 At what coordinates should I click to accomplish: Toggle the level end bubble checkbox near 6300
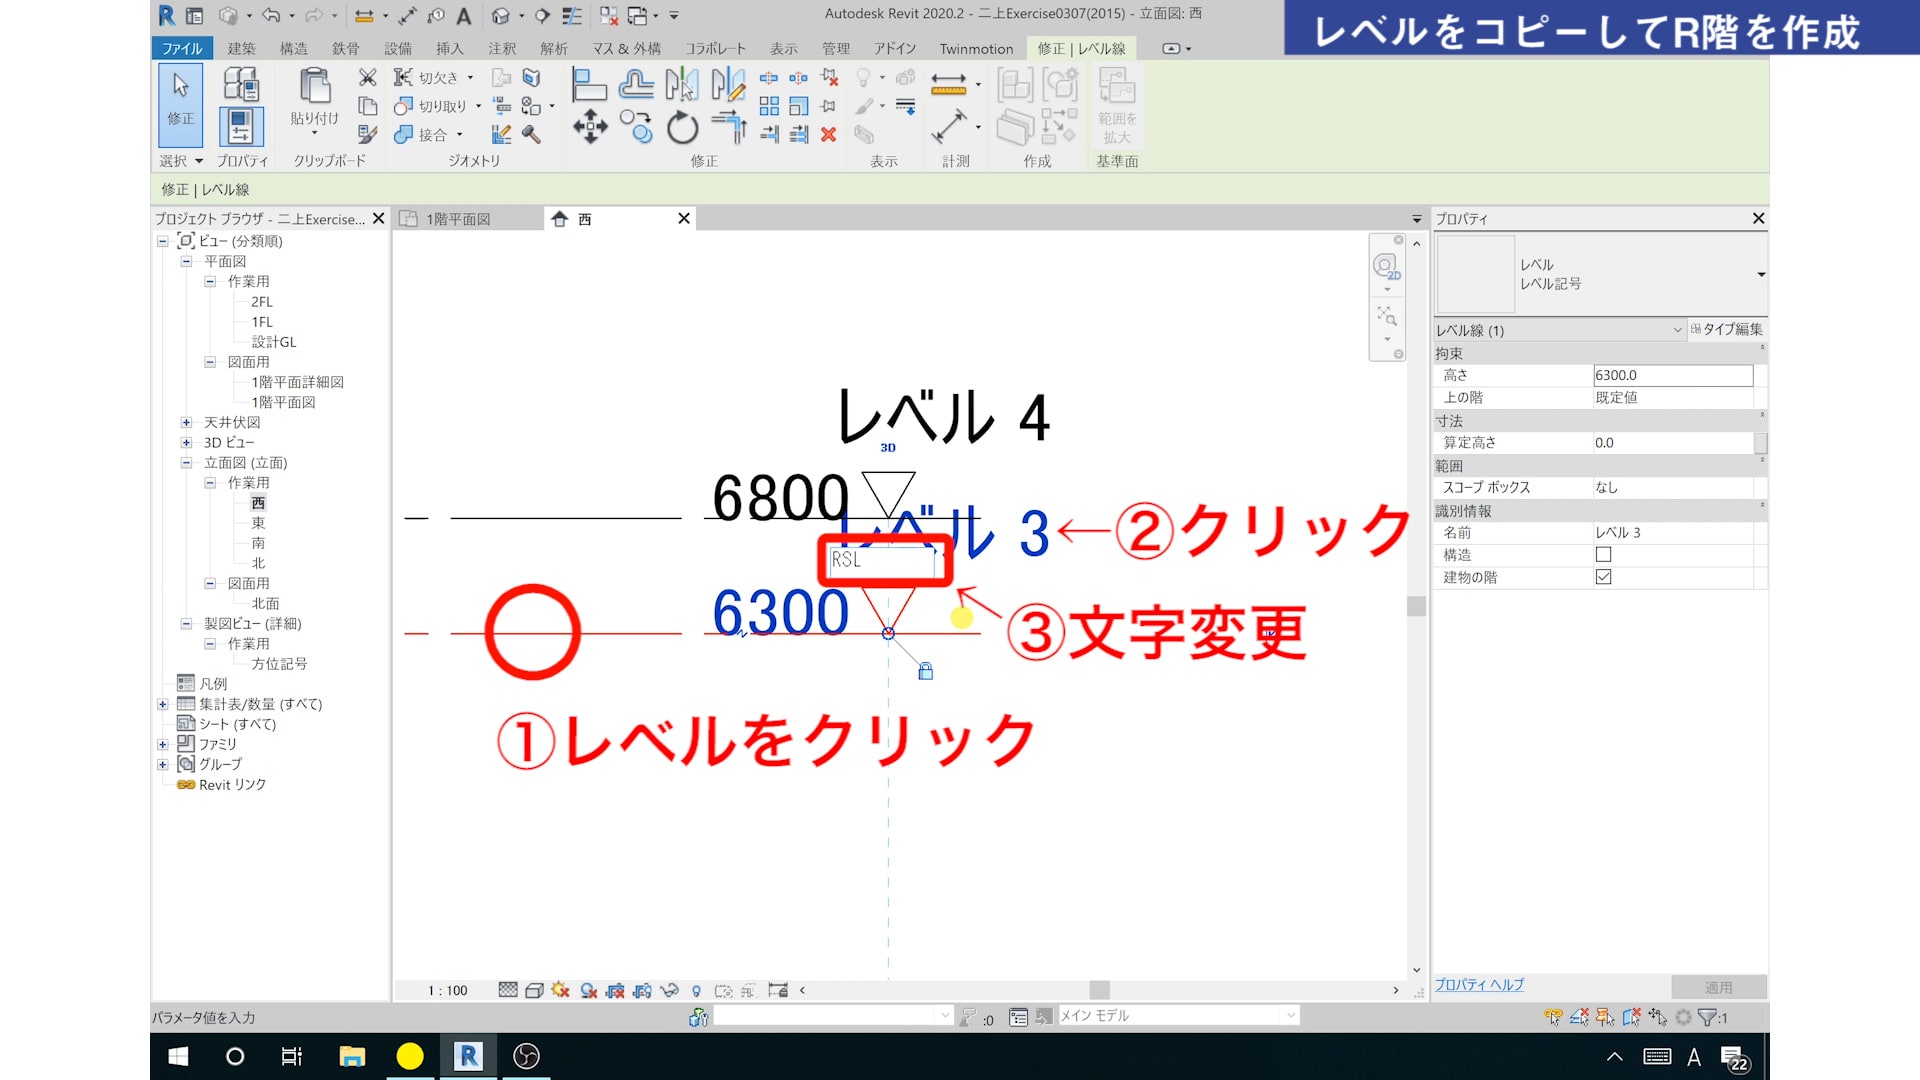point(1269,634)
